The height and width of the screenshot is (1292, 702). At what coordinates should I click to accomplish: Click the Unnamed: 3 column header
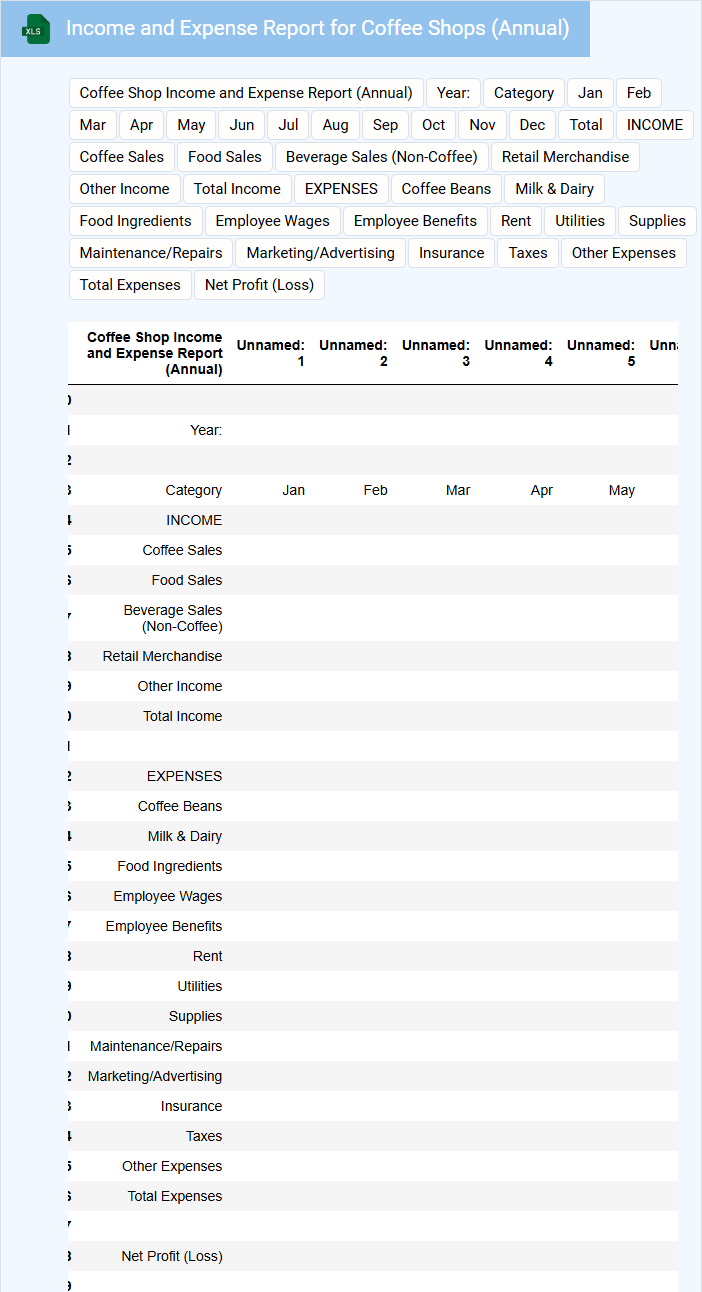(x=436, y=353)
